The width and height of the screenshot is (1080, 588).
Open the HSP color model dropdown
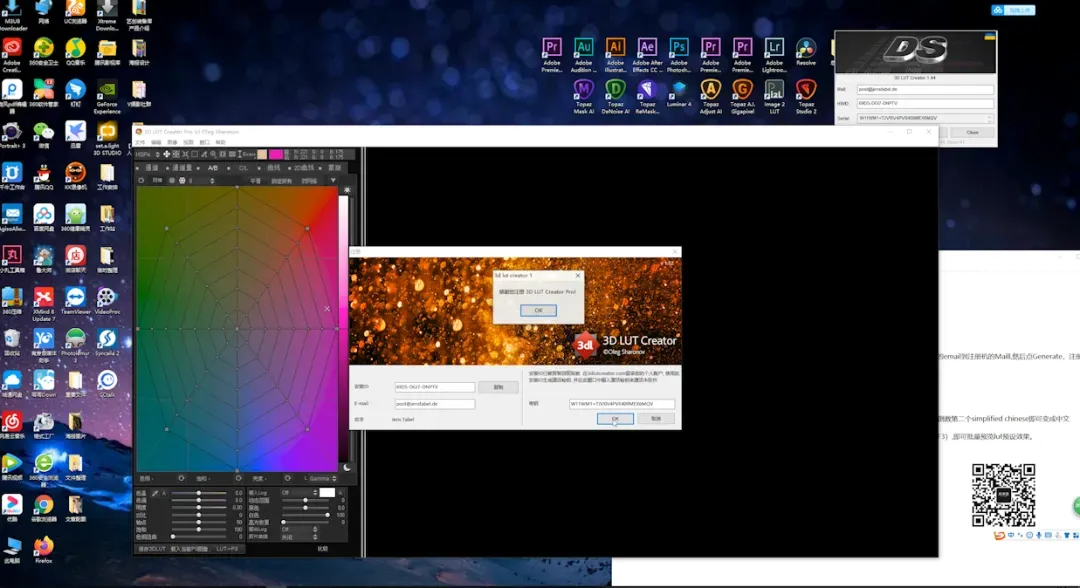(147, 154)
